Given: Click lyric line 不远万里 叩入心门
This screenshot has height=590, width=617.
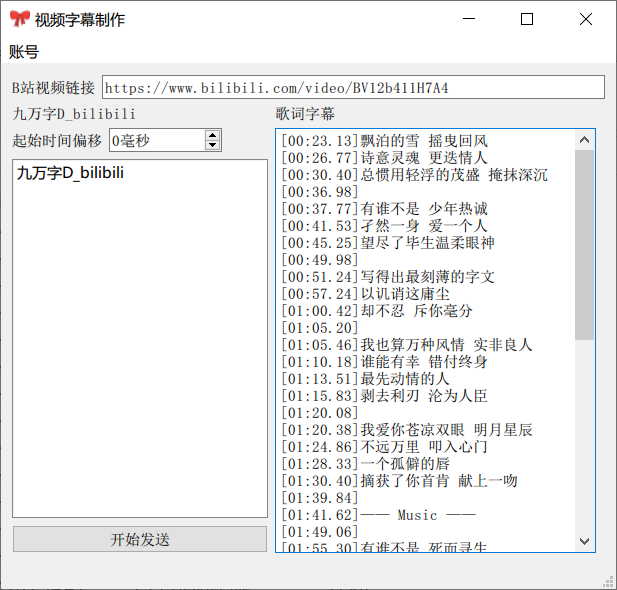Looking at the screenshot, I should pyautogui.click(x=384, y=447).
